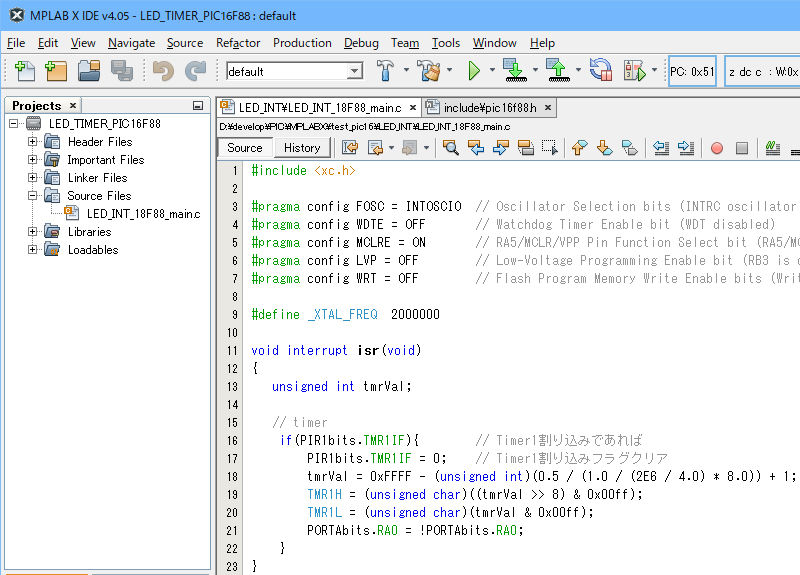This screenshot has width=800, height=575.
Task: Open Run Project dropdown arrow
Action: 492,69
